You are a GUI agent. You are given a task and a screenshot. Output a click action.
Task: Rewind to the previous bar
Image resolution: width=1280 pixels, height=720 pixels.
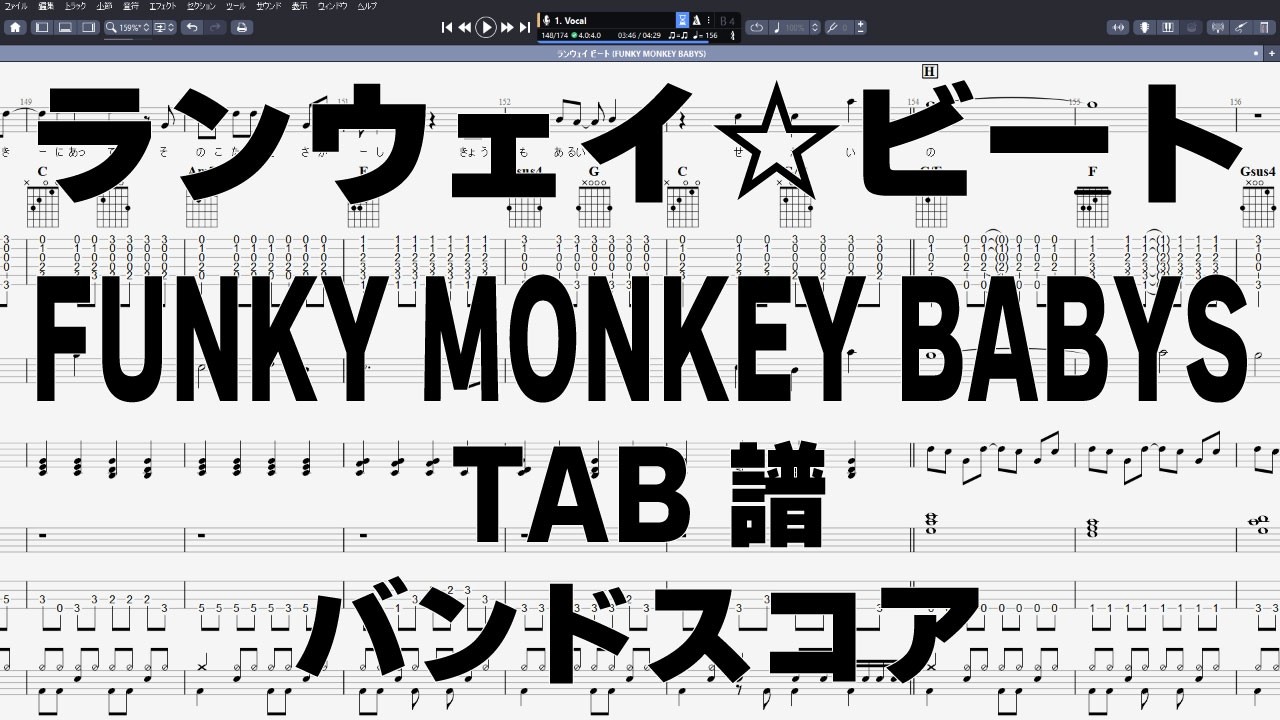[465, 27]
